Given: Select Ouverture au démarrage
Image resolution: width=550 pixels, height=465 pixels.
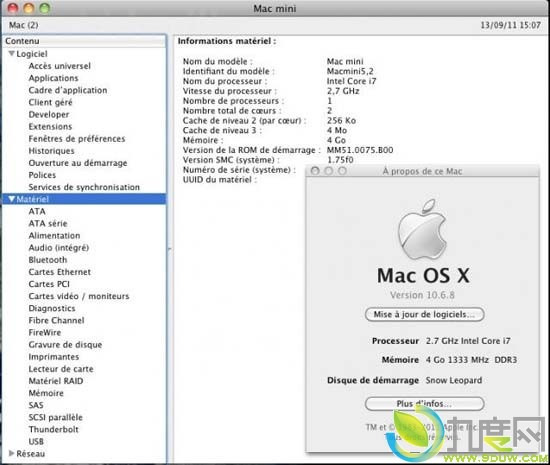Looking at the screenshot, I should pyautogui.click(x=78, y=163).
